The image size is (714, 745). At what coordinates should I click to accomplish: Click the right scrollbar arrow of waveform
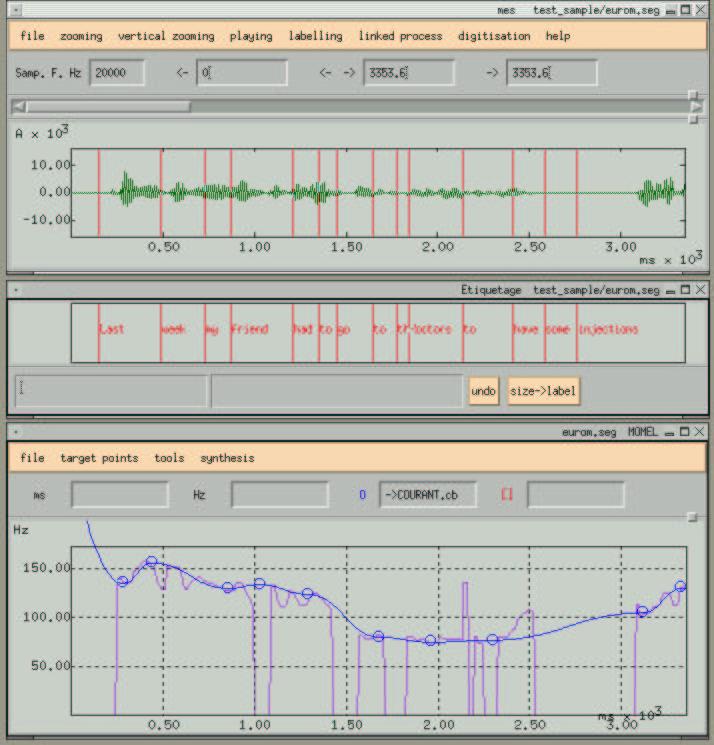point(696,106)
